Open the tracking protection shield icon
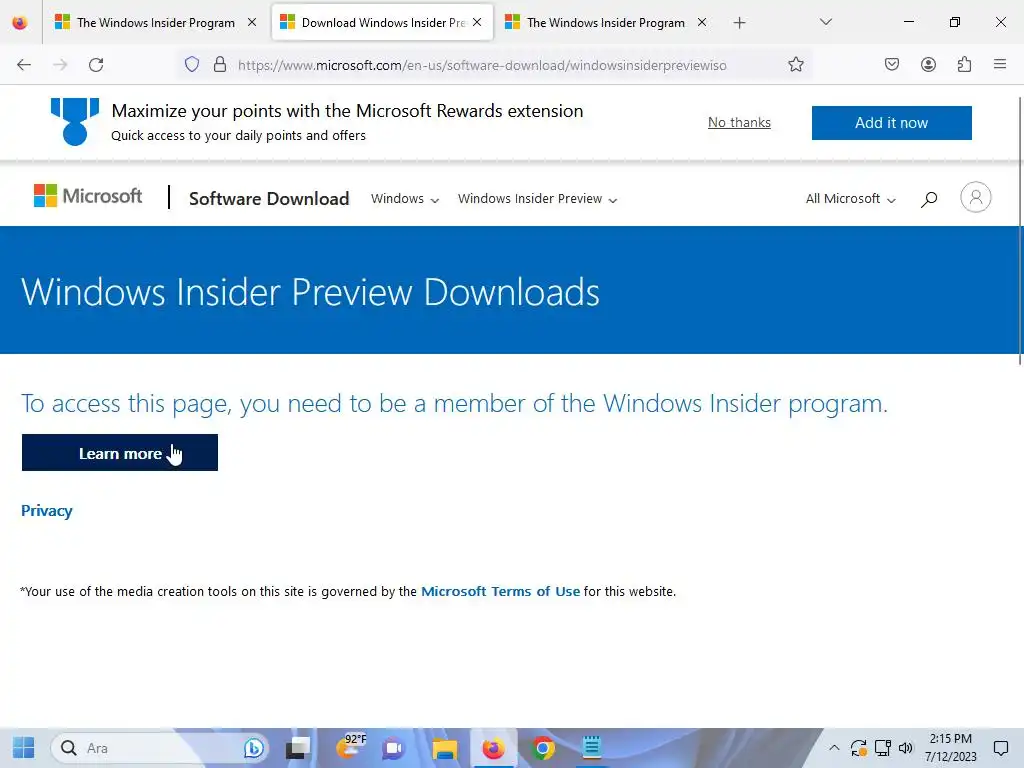Viewport: 1024px width, 768px height. click(x=191, y=65)
